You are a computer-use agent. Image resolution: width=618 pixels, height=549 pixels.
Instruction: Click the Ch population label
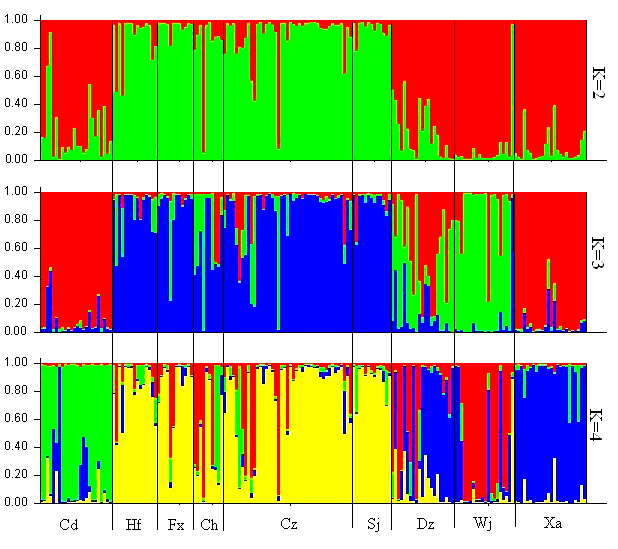[x=209, y=525]
